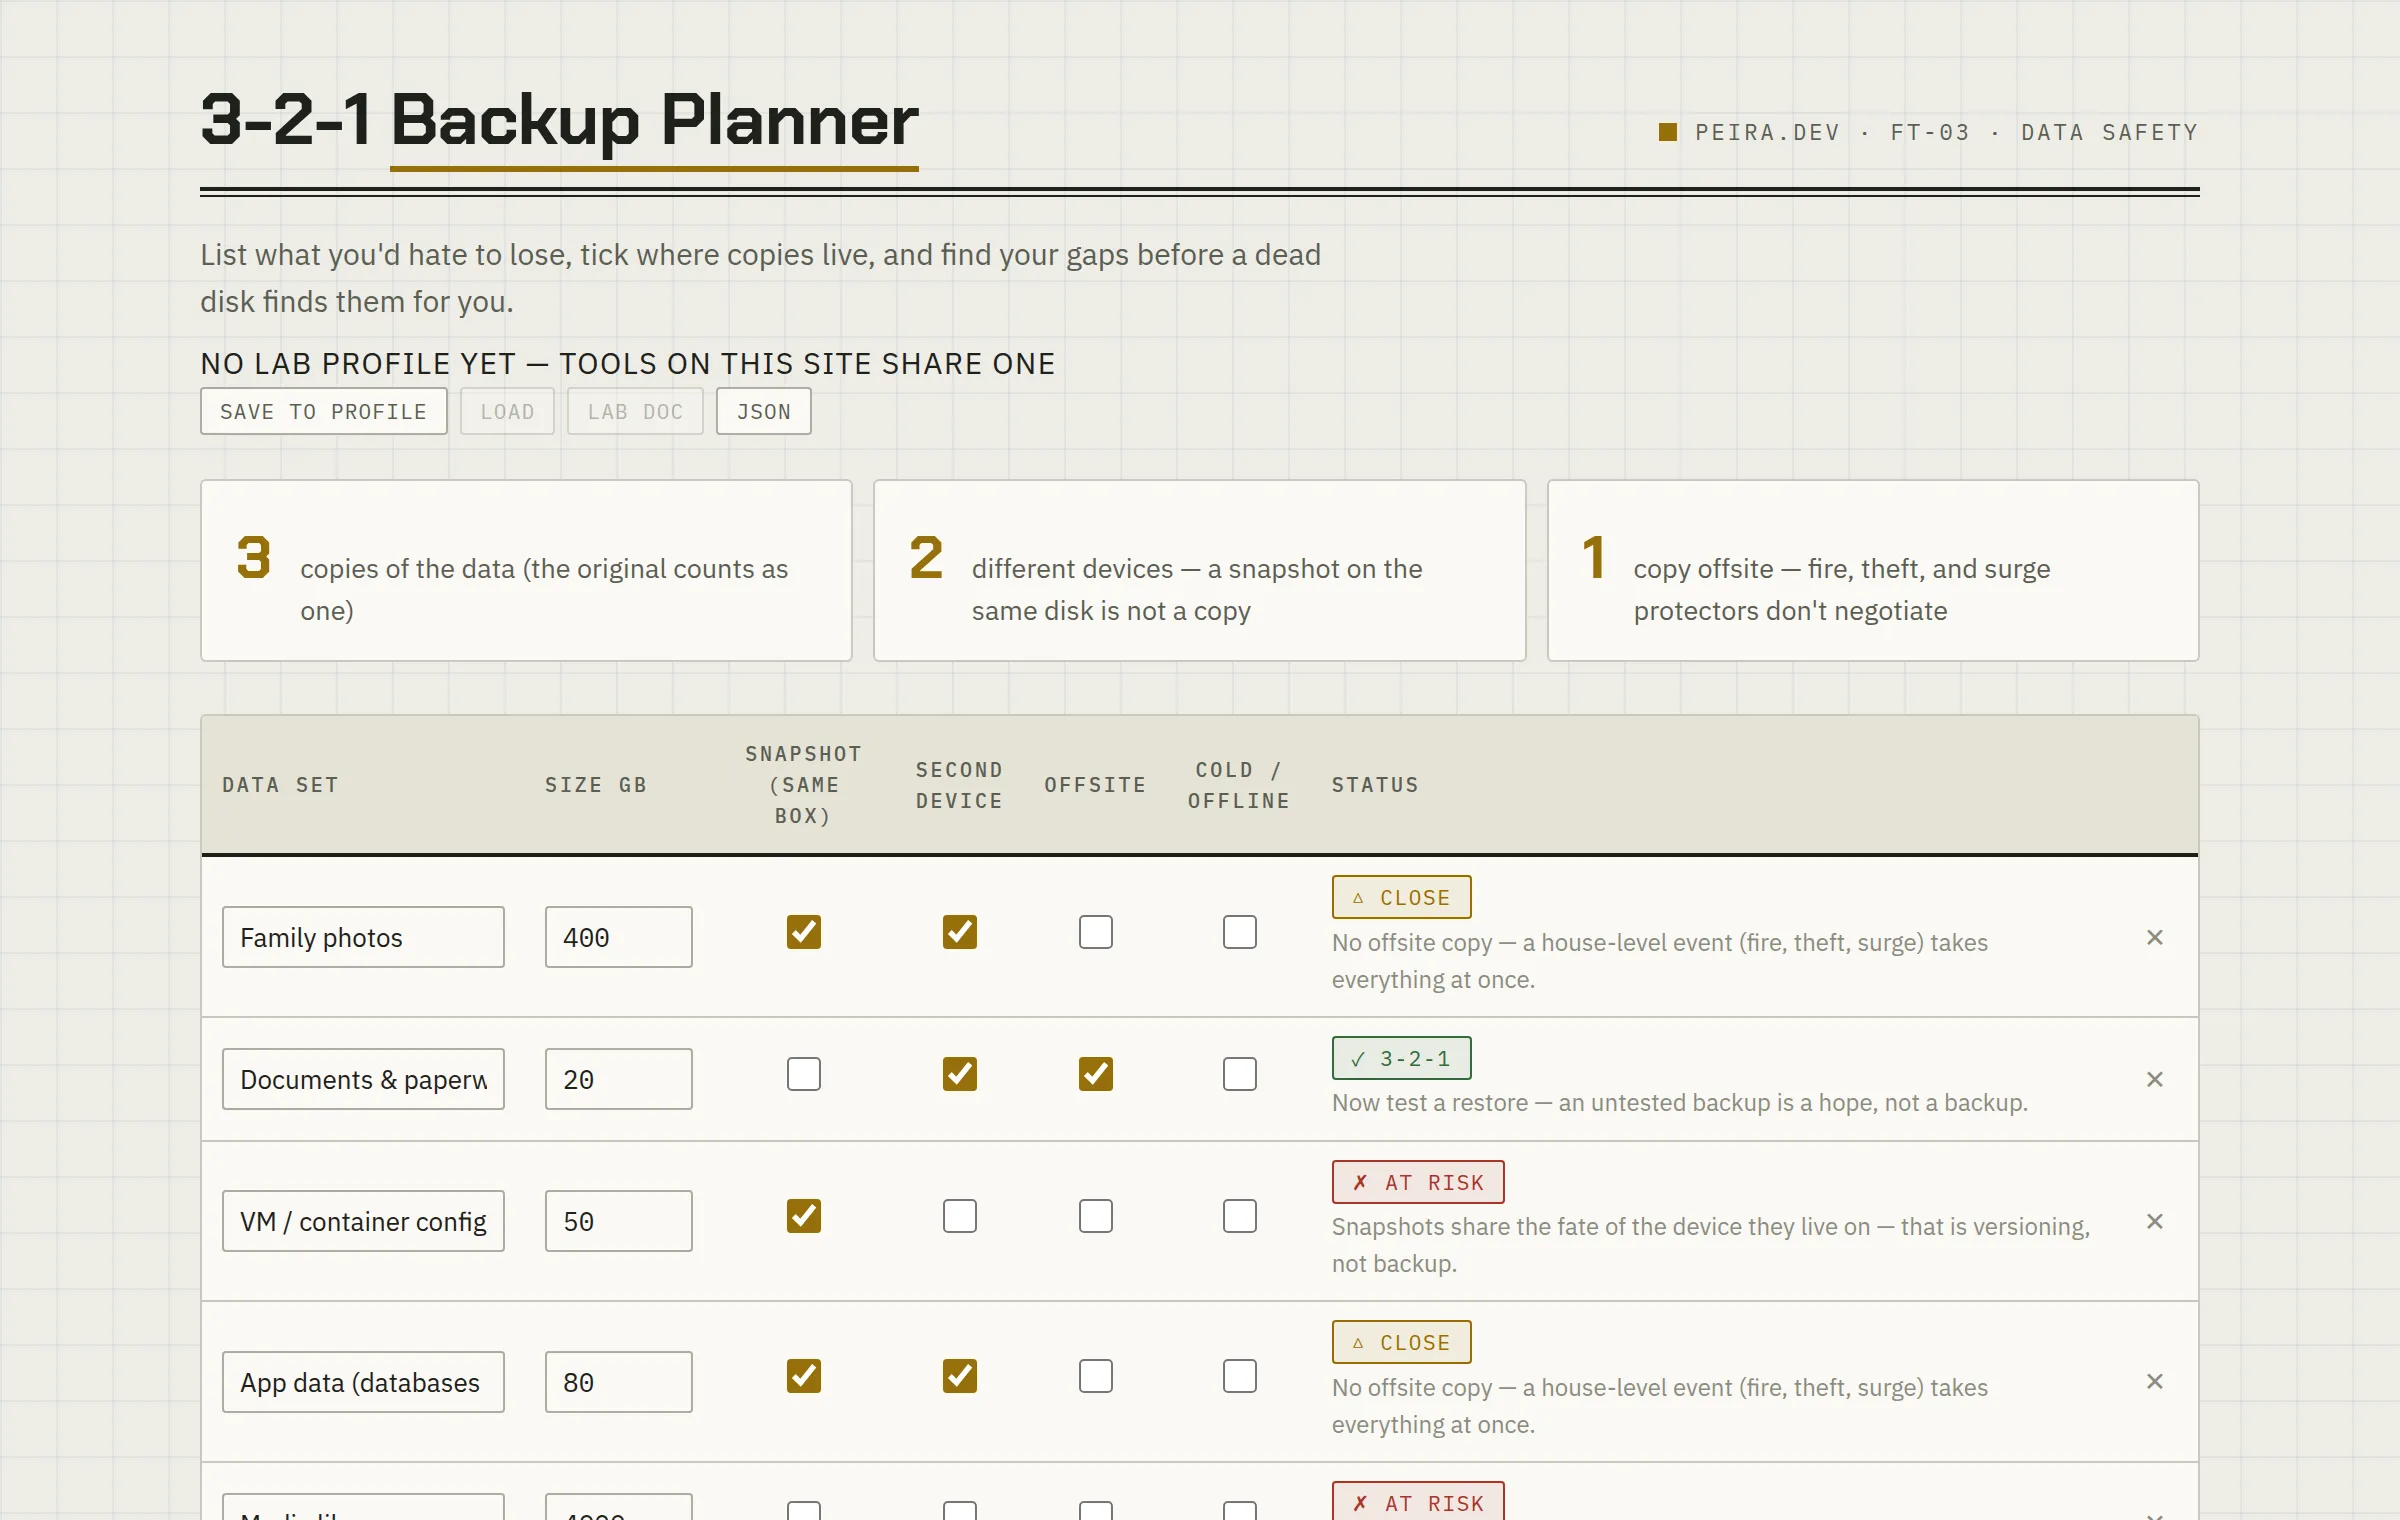
Task: Untick Second Device for Family photos
Action: [959, 932]
